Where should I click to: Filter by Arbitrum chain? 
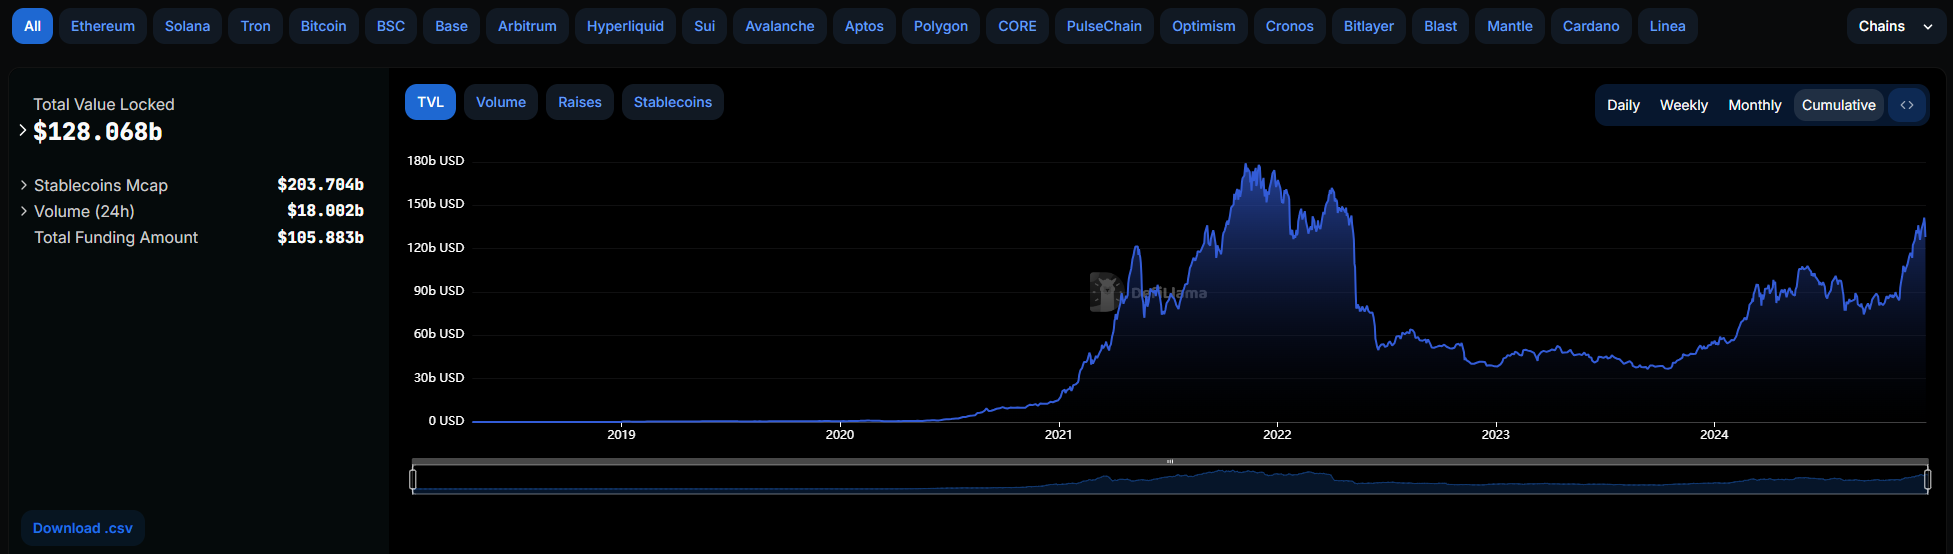527,26
